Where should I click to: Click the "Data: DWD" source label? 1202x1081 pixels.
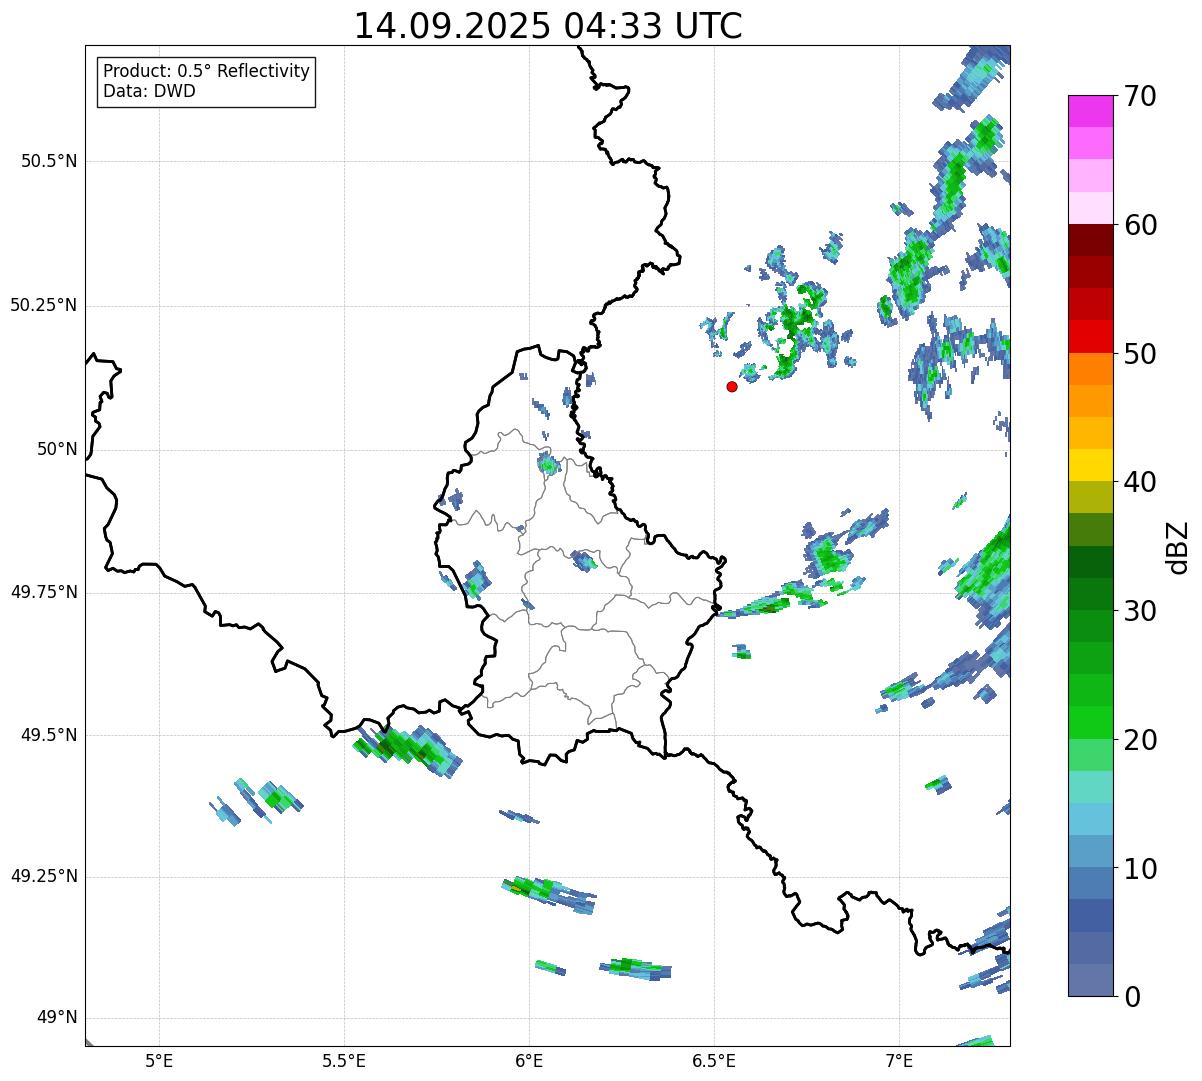(149, 92)
